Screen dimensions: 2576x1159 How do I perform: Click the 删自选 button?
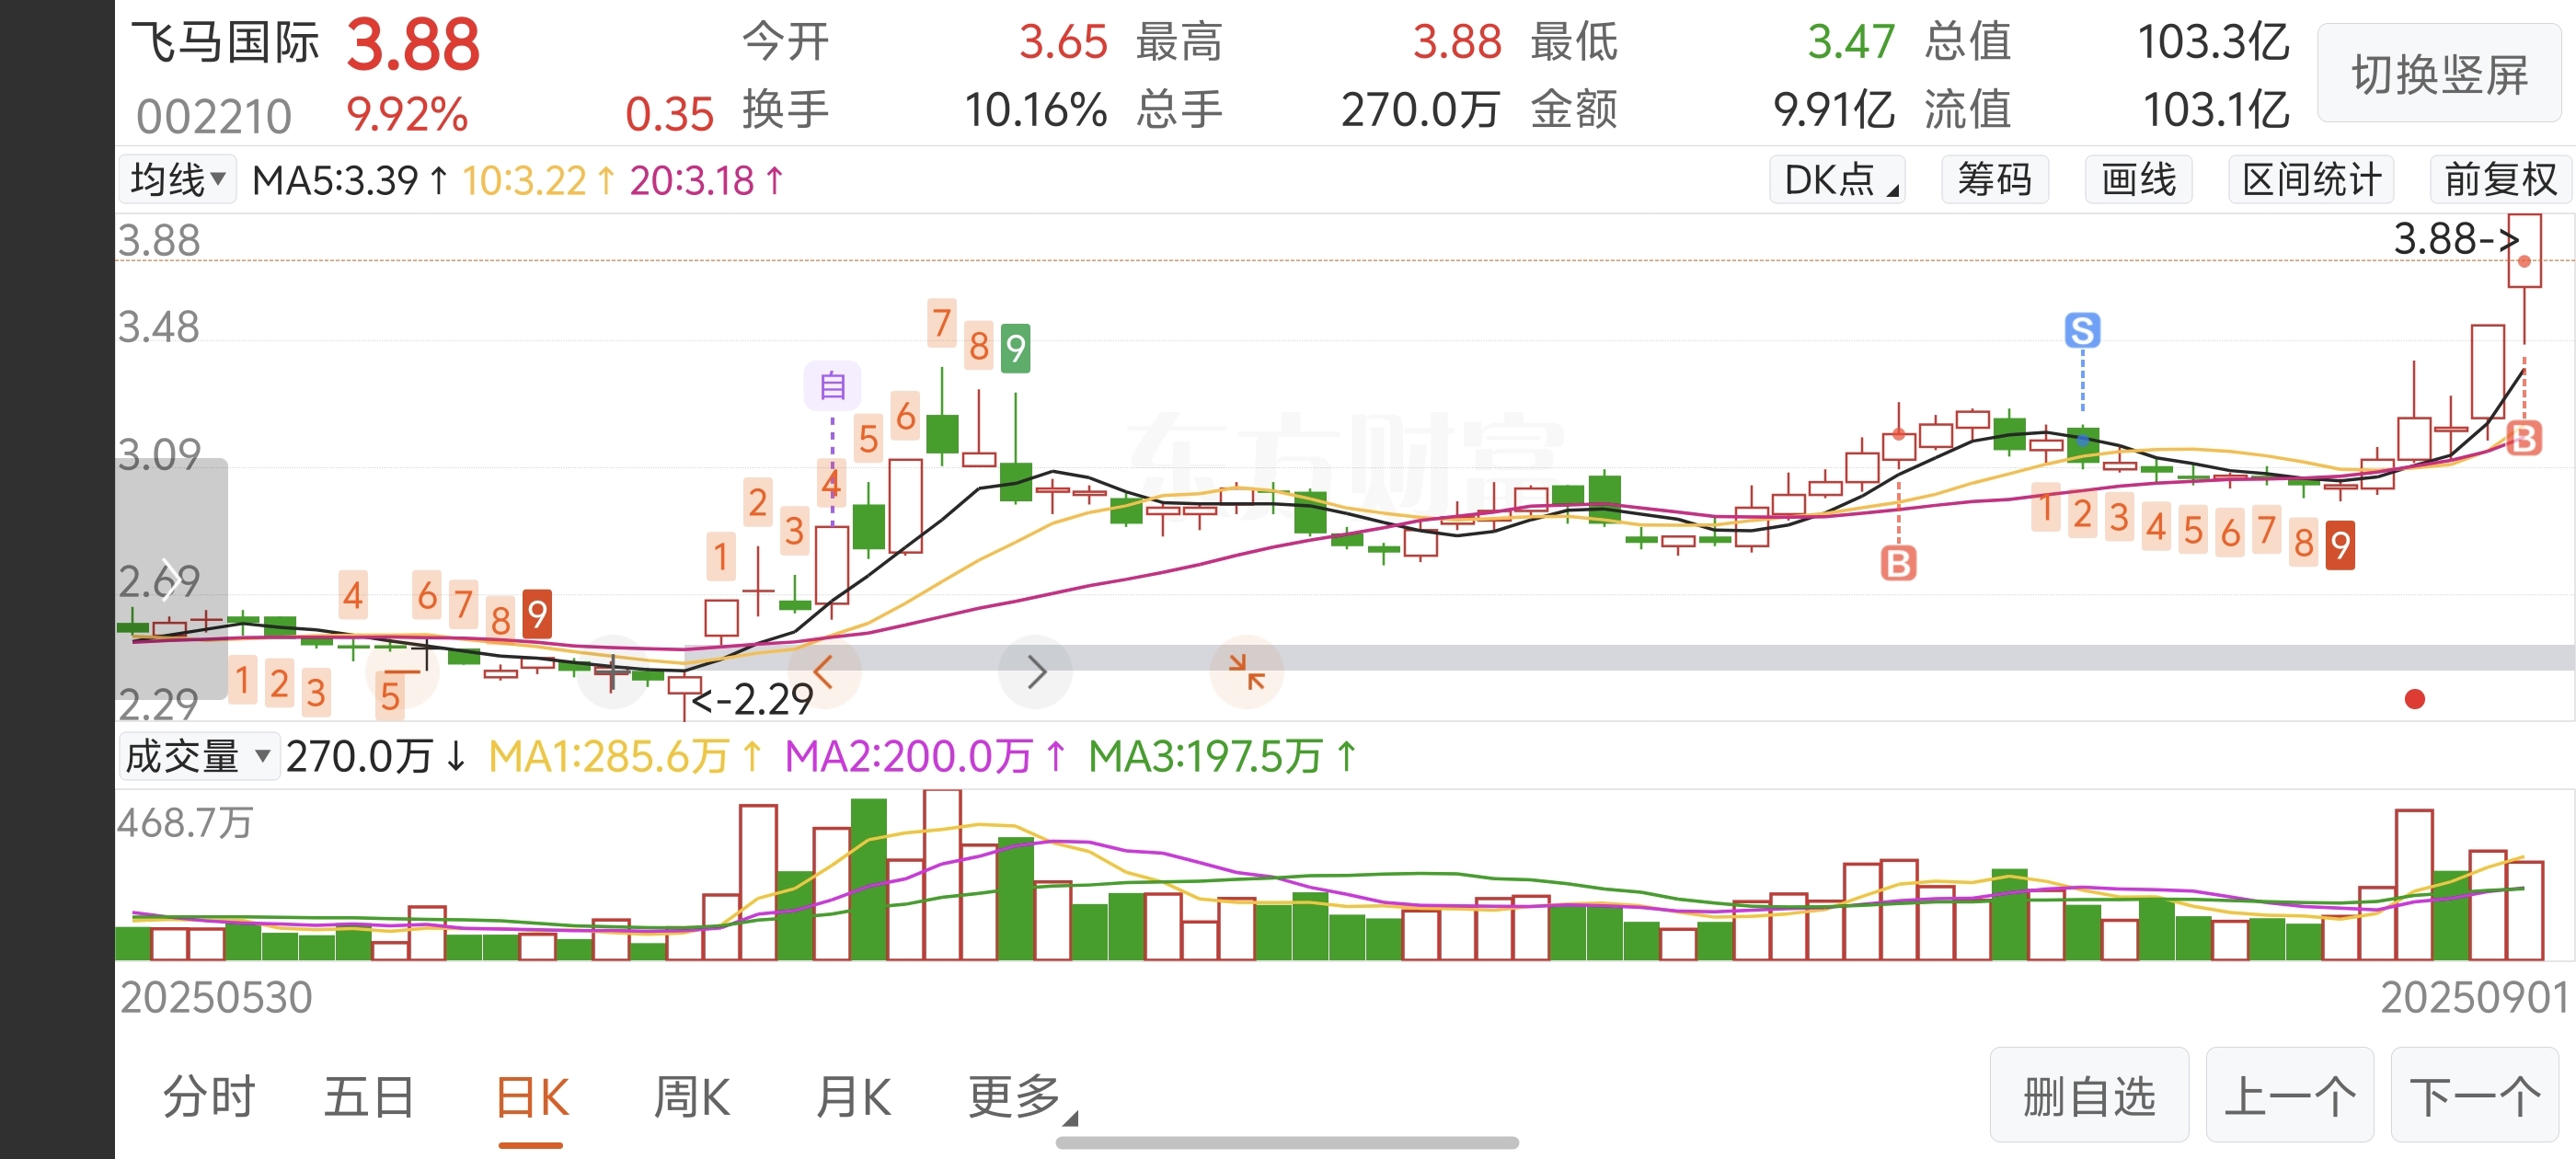click(2089, 1095)
